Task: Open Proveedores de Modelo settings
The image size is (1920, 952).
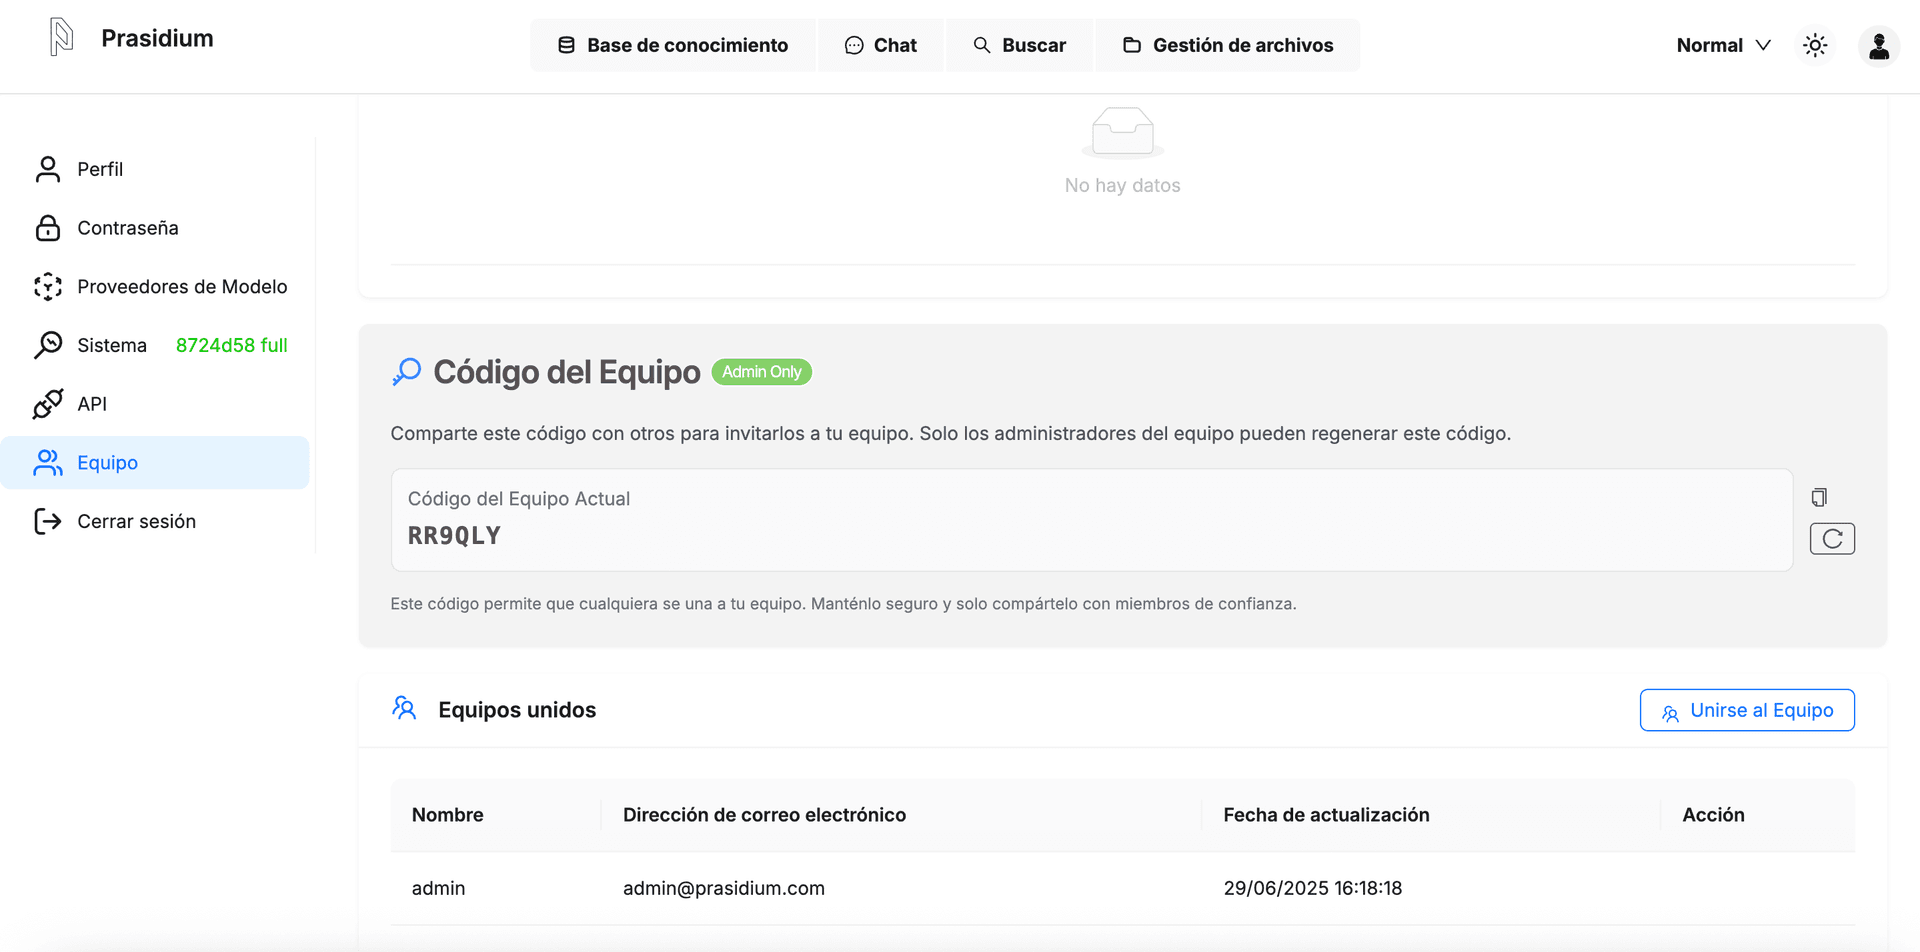Action: [x=181, y=286]
